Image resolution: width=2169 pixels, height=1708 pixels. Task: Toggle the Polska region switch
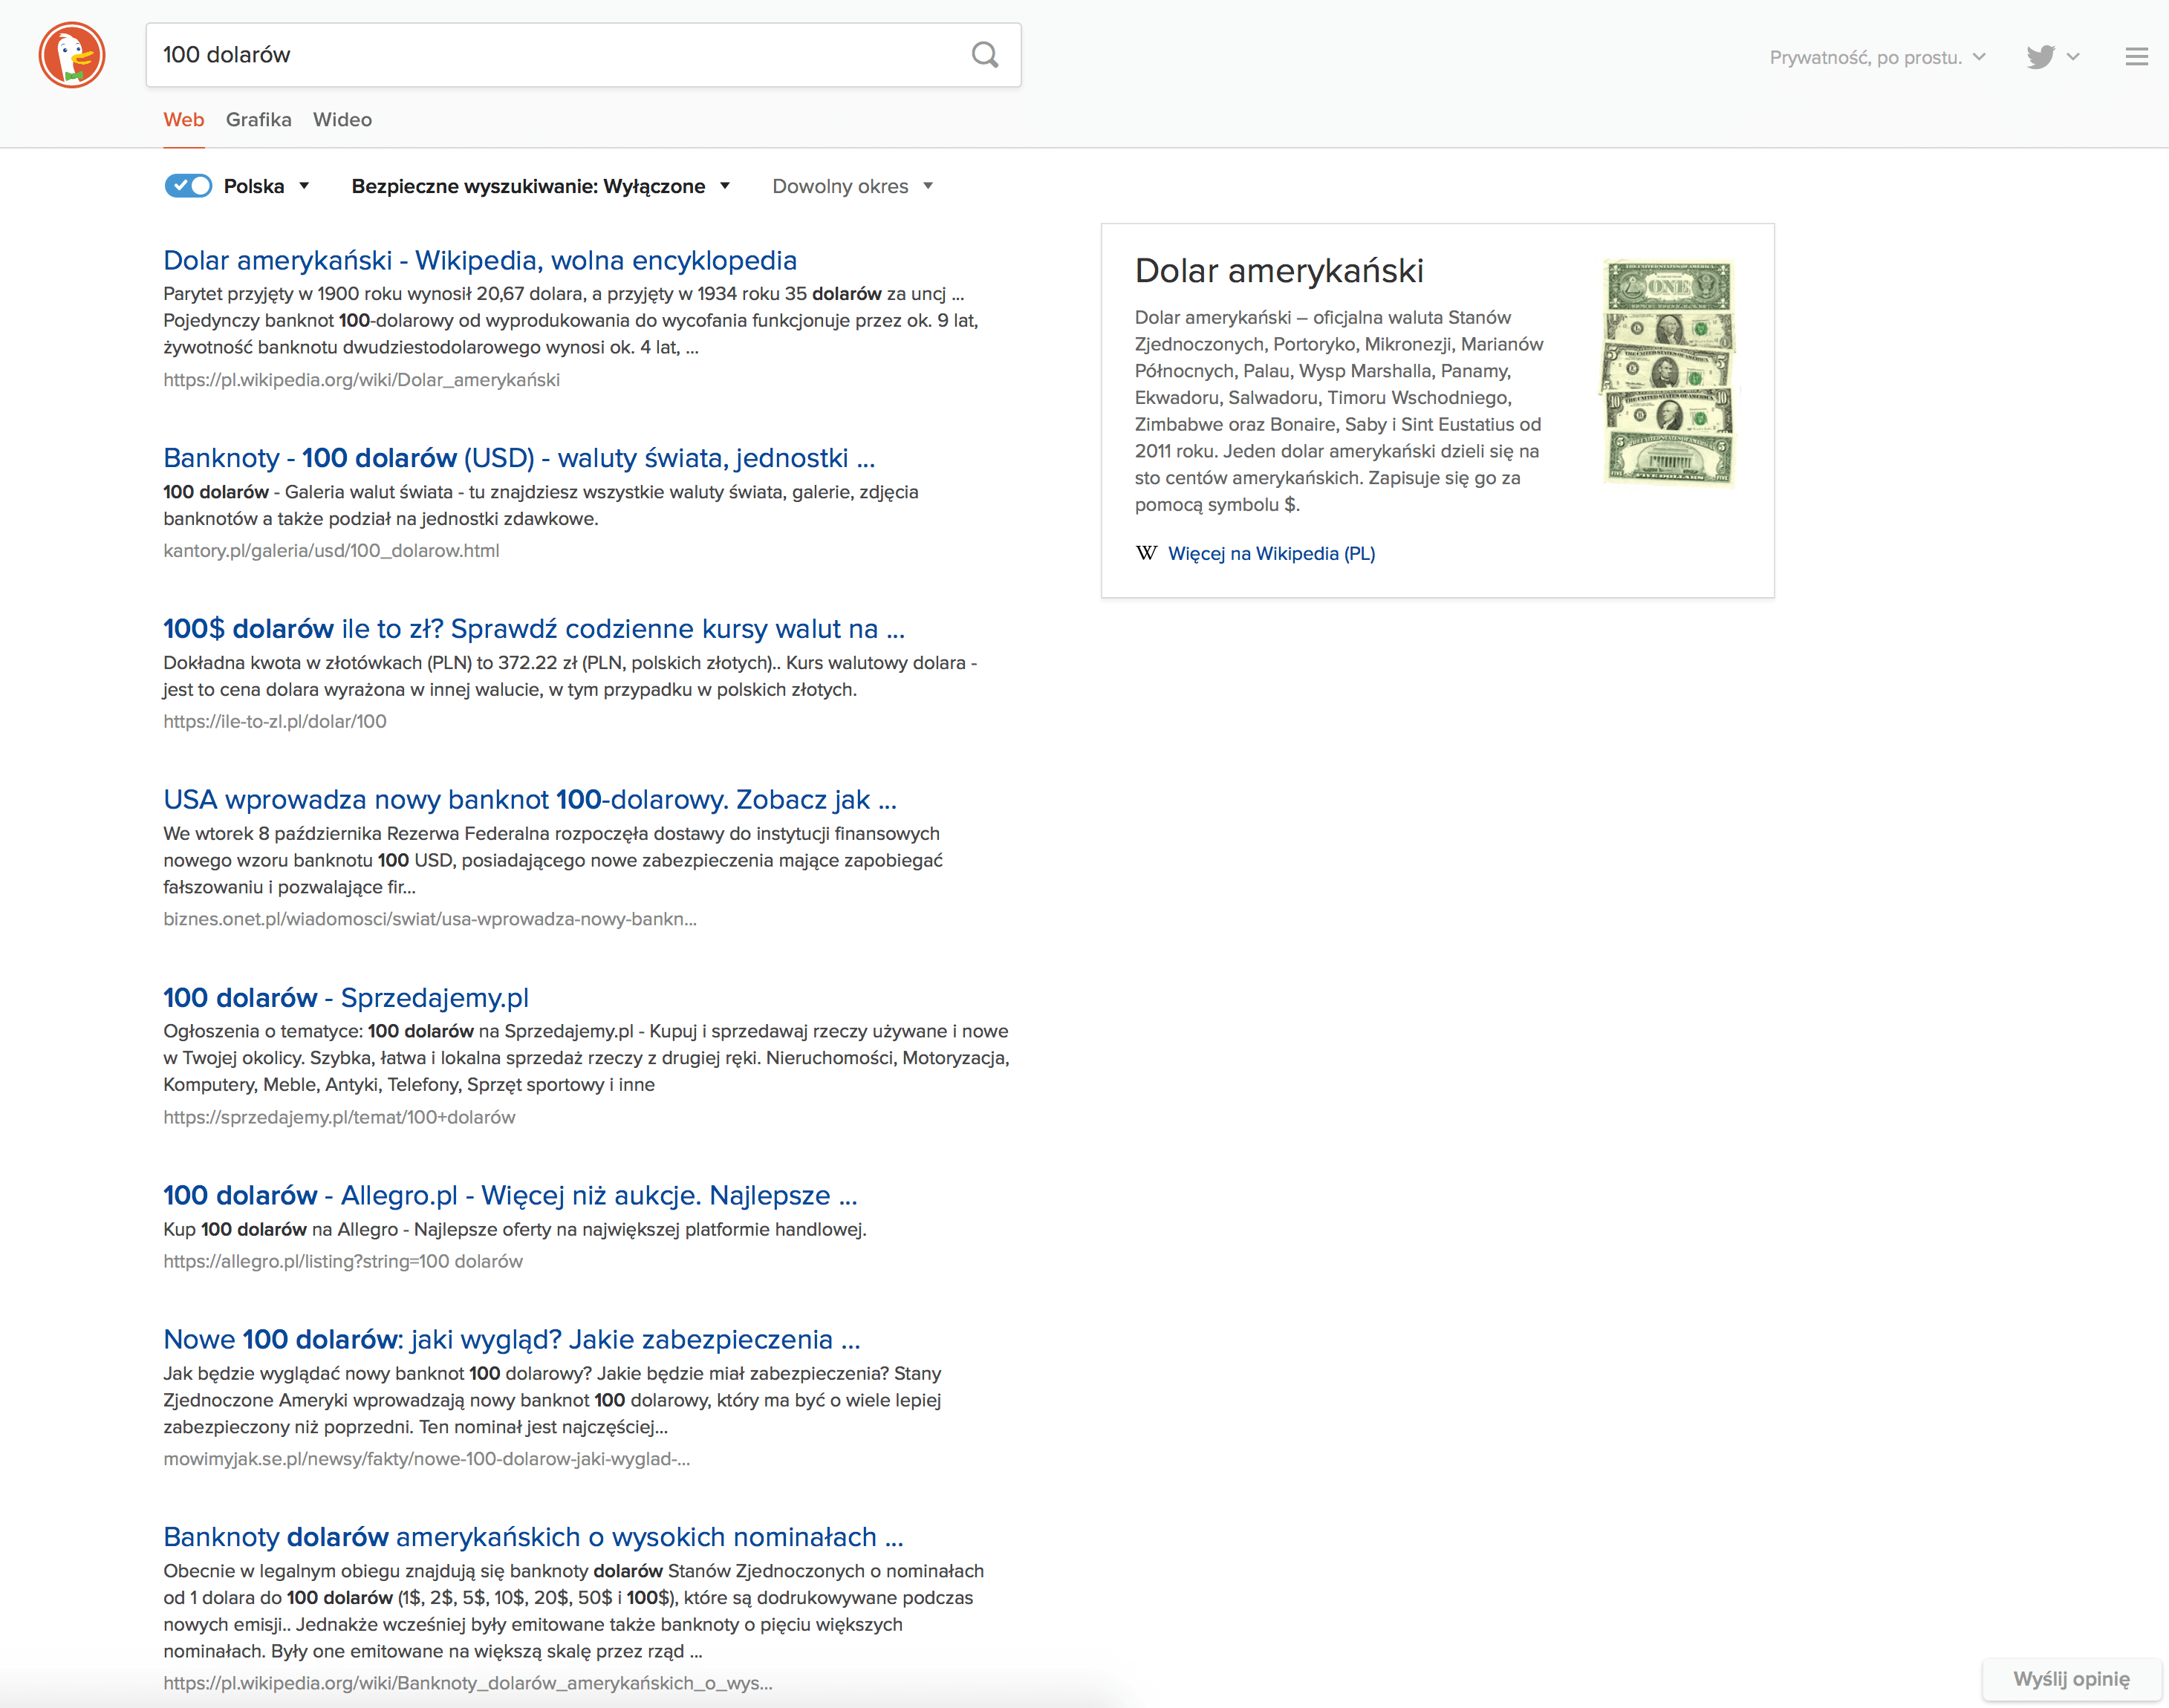click(188, 186)
